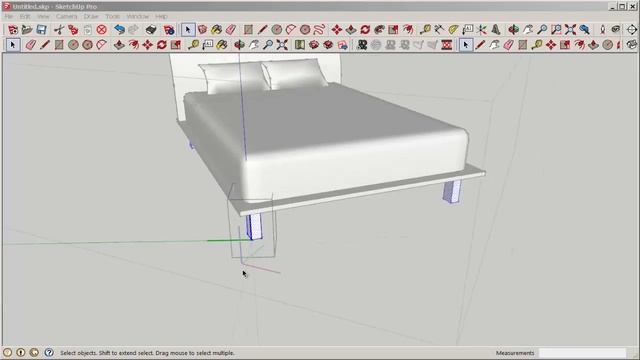Image resolution: width=640 pixels, height=360 pixels.
Task: Open the File menu
Action: pyautogui.click(x=9, y=16)
